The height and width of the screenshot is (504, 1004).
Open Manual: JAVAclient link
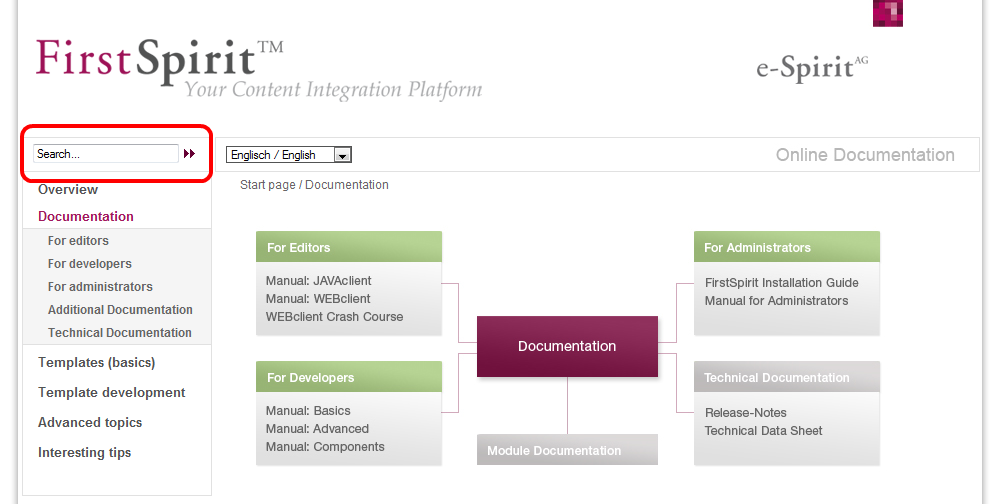pyautogui.click(x=319, y=281)
